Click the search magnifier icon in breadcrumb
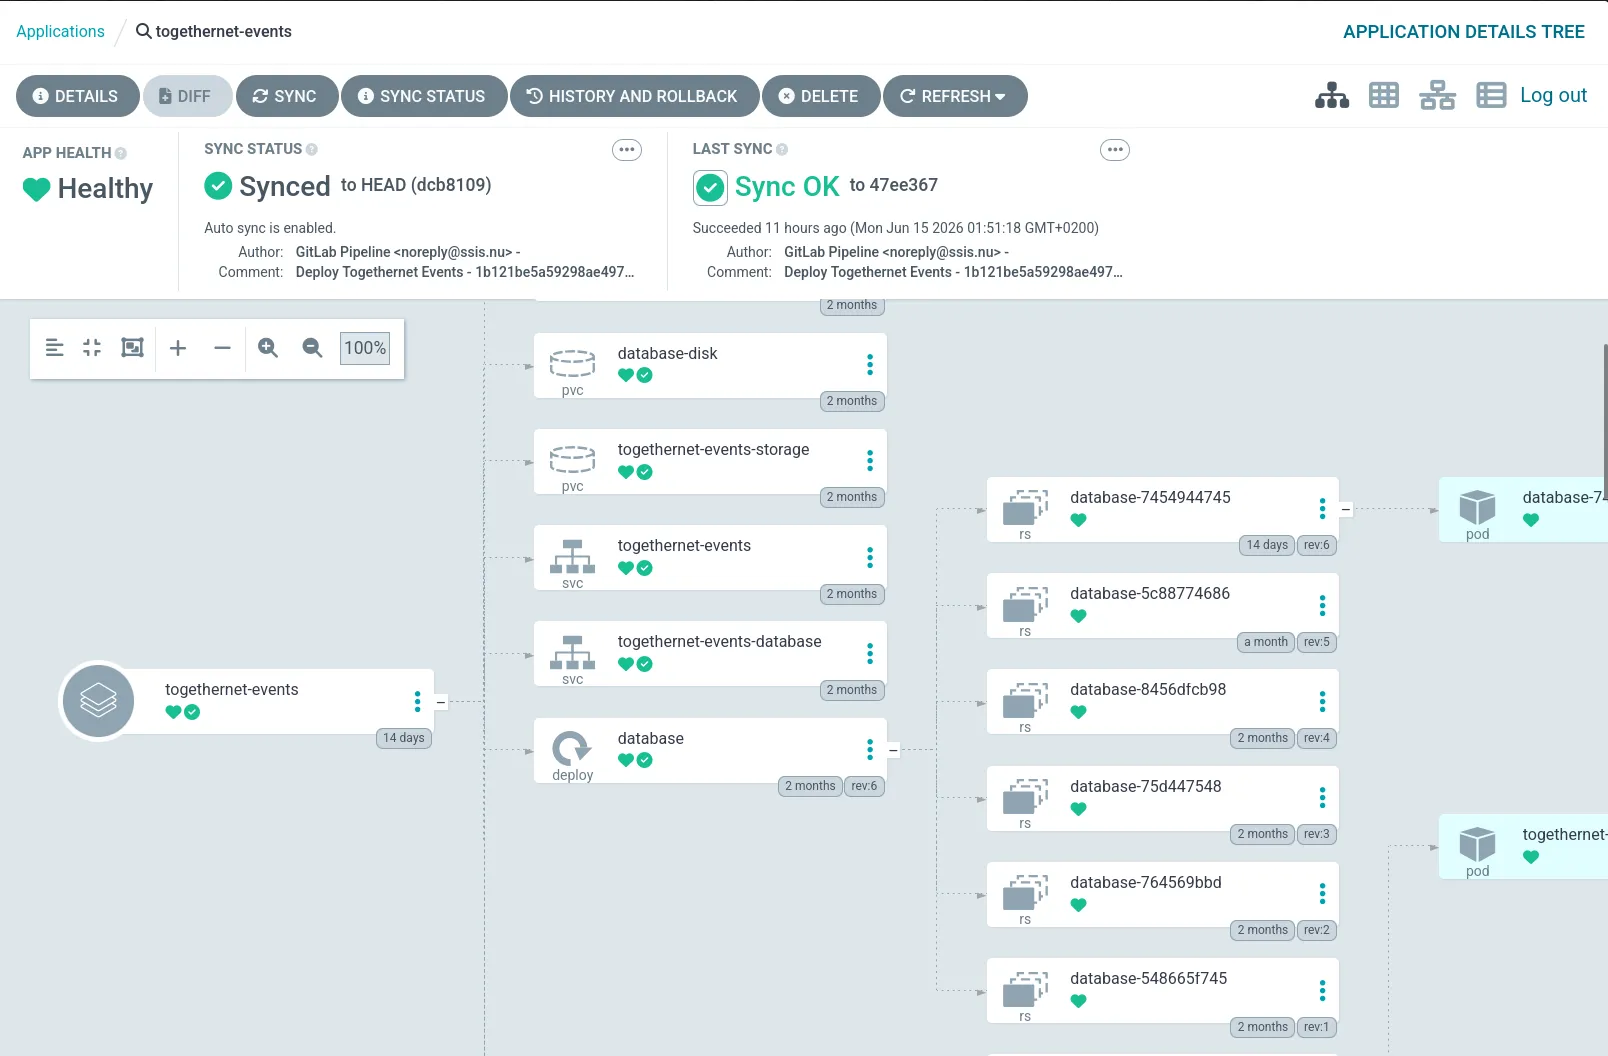 point(144,31)
